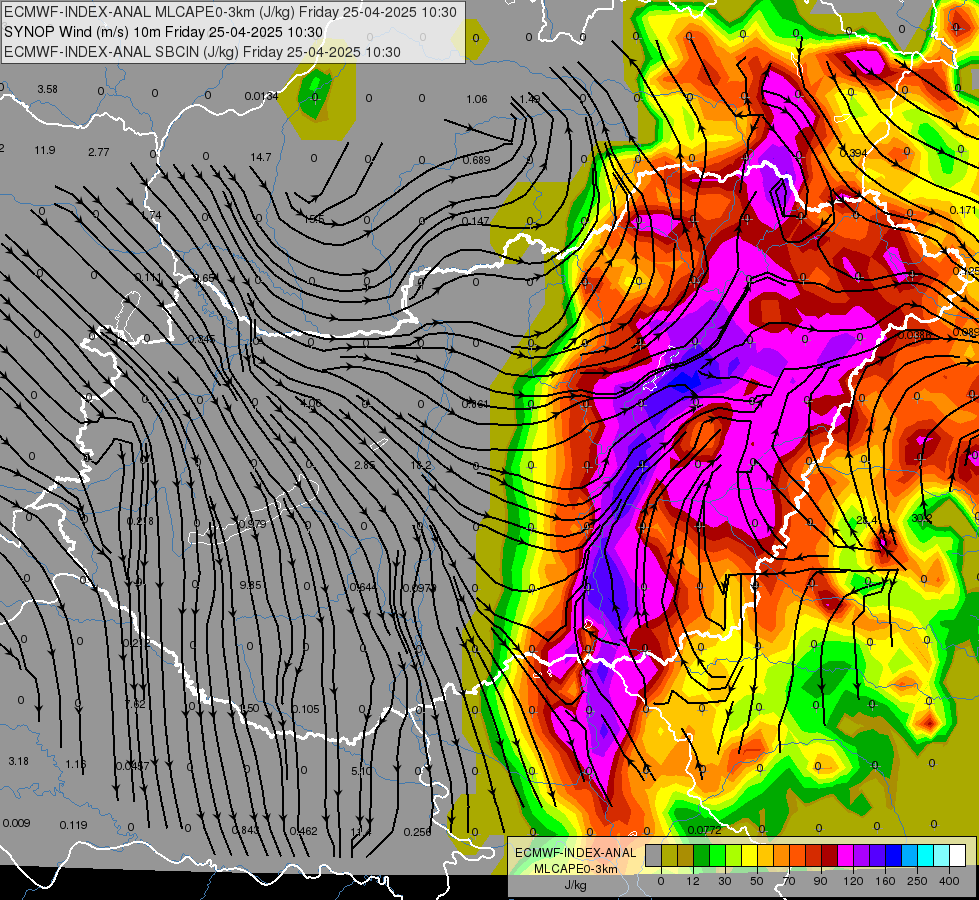This screenshot has height=900, width=979.
Task: Click the map value 1.74
Action: [x=151, y=215]
